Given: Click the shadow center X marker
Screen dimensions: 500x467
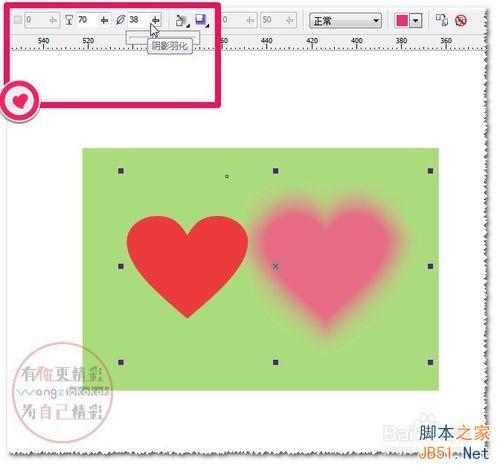Looking at the screenshot, I should (275, 266).
